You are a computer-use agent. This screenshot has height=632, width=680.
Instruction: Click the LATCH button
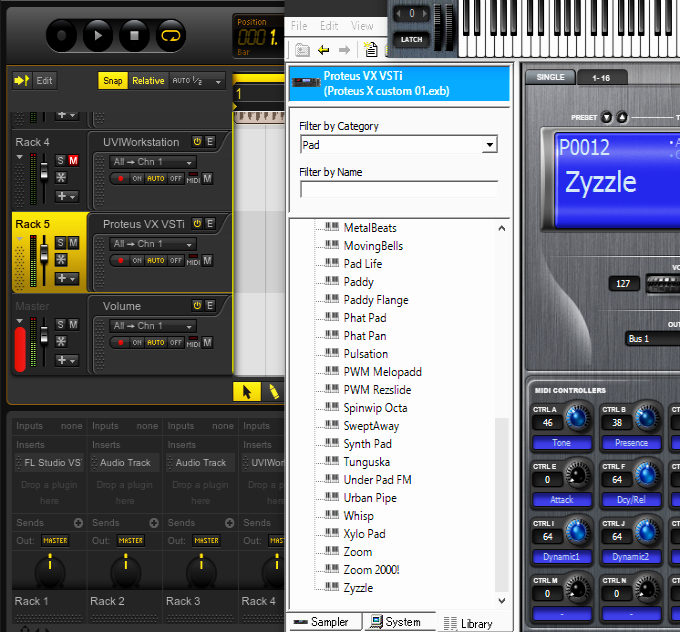[411, 39]
